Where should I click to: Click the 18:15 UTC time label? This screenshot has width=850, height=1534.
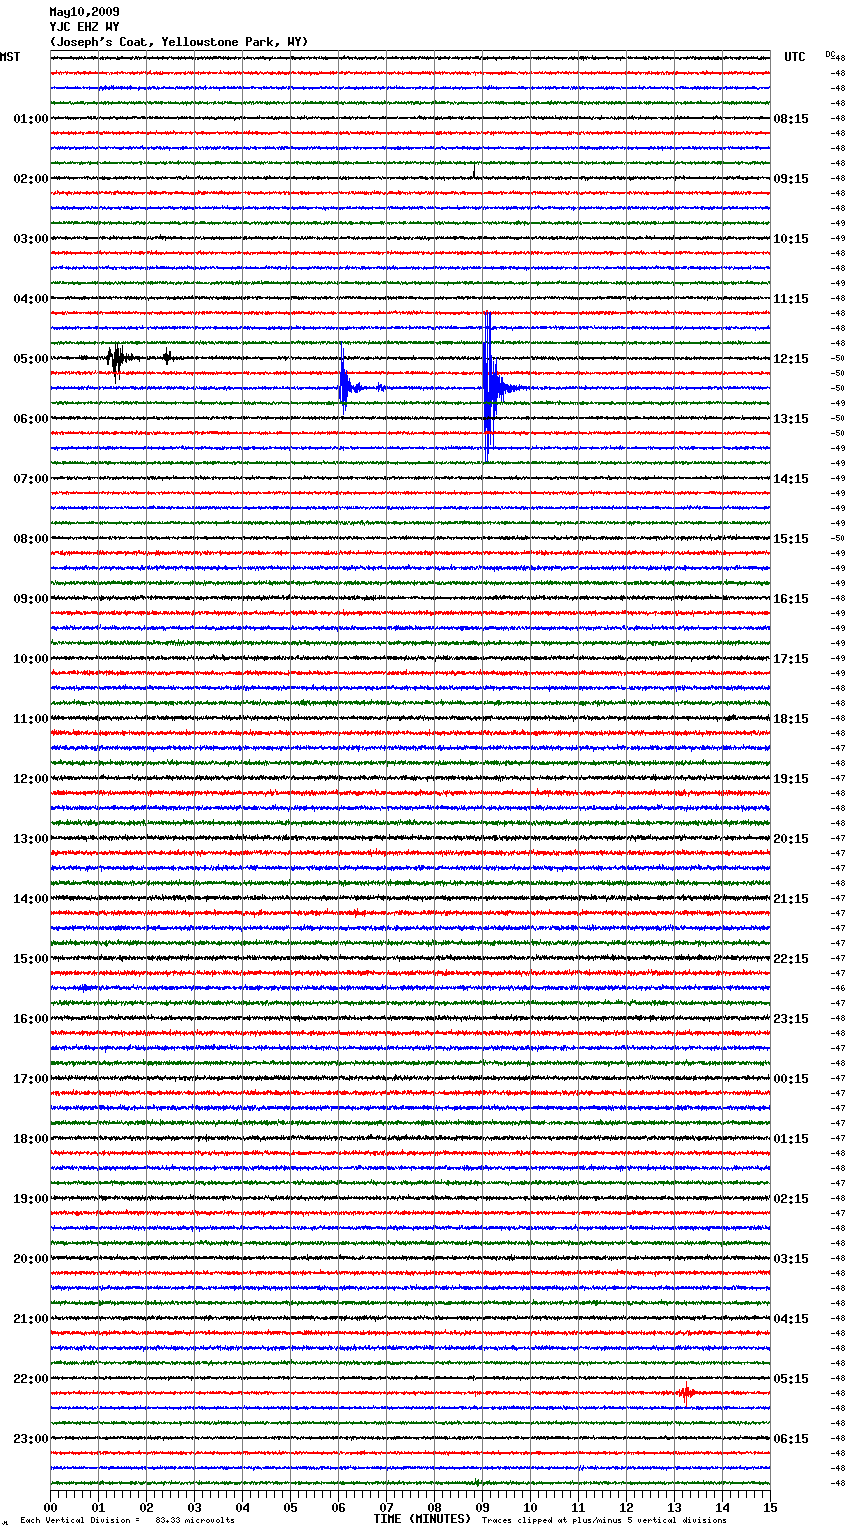click(x=791, y=719)
